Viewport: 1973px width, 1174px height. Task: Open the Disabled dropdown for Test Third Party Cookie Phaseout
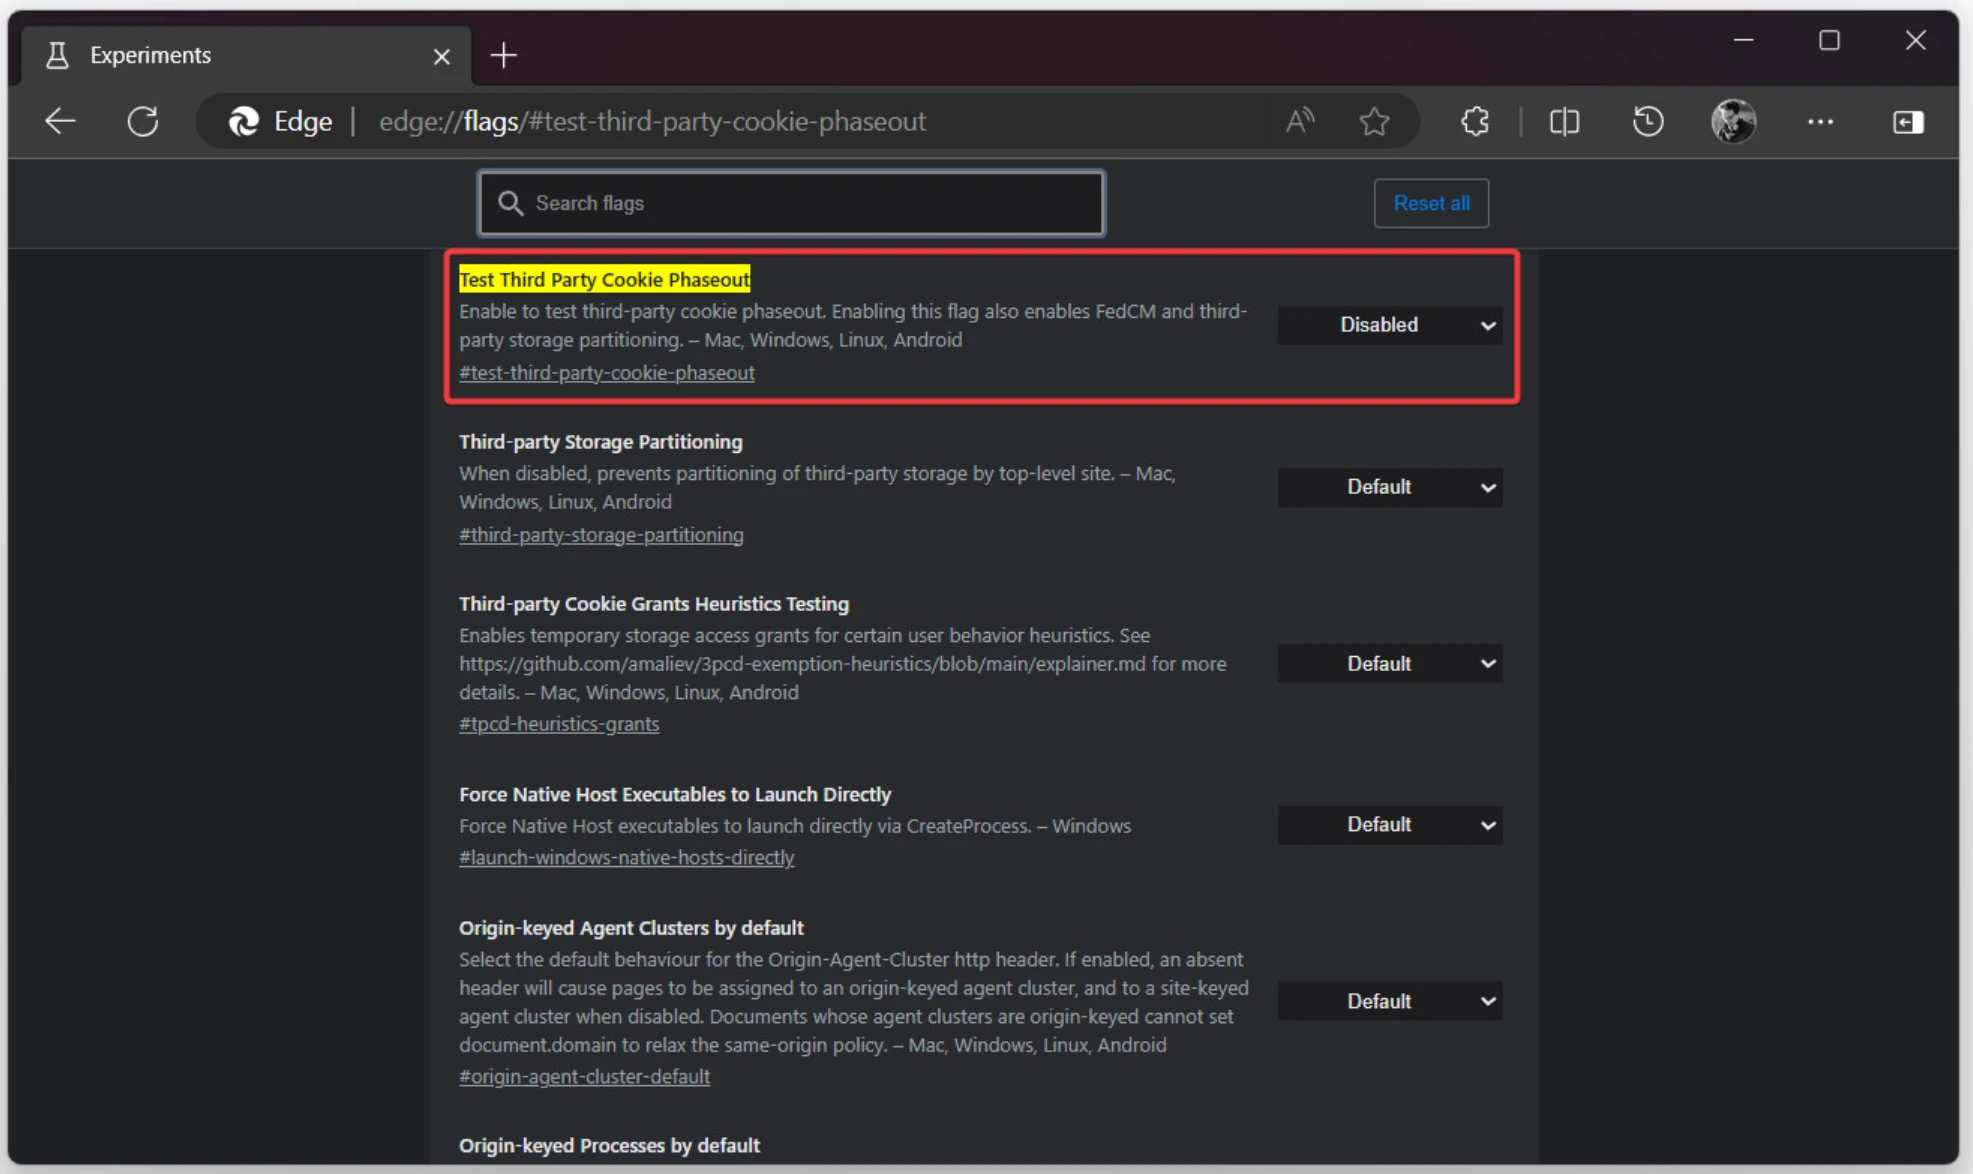[x=1389, y=325]
